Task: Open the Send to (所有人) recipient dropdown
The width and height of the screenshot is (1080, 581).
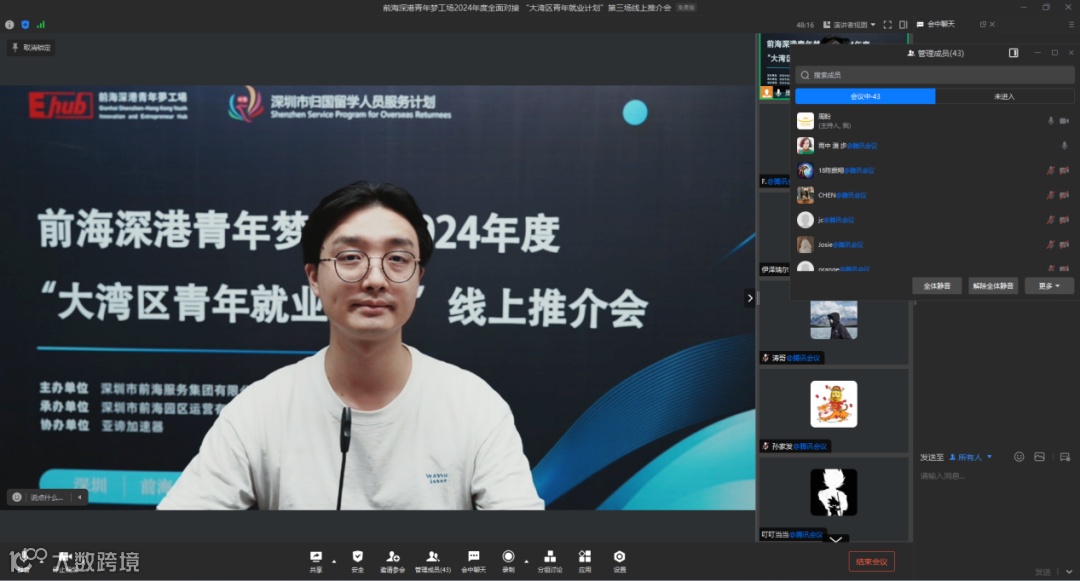Action: point(970,457)
